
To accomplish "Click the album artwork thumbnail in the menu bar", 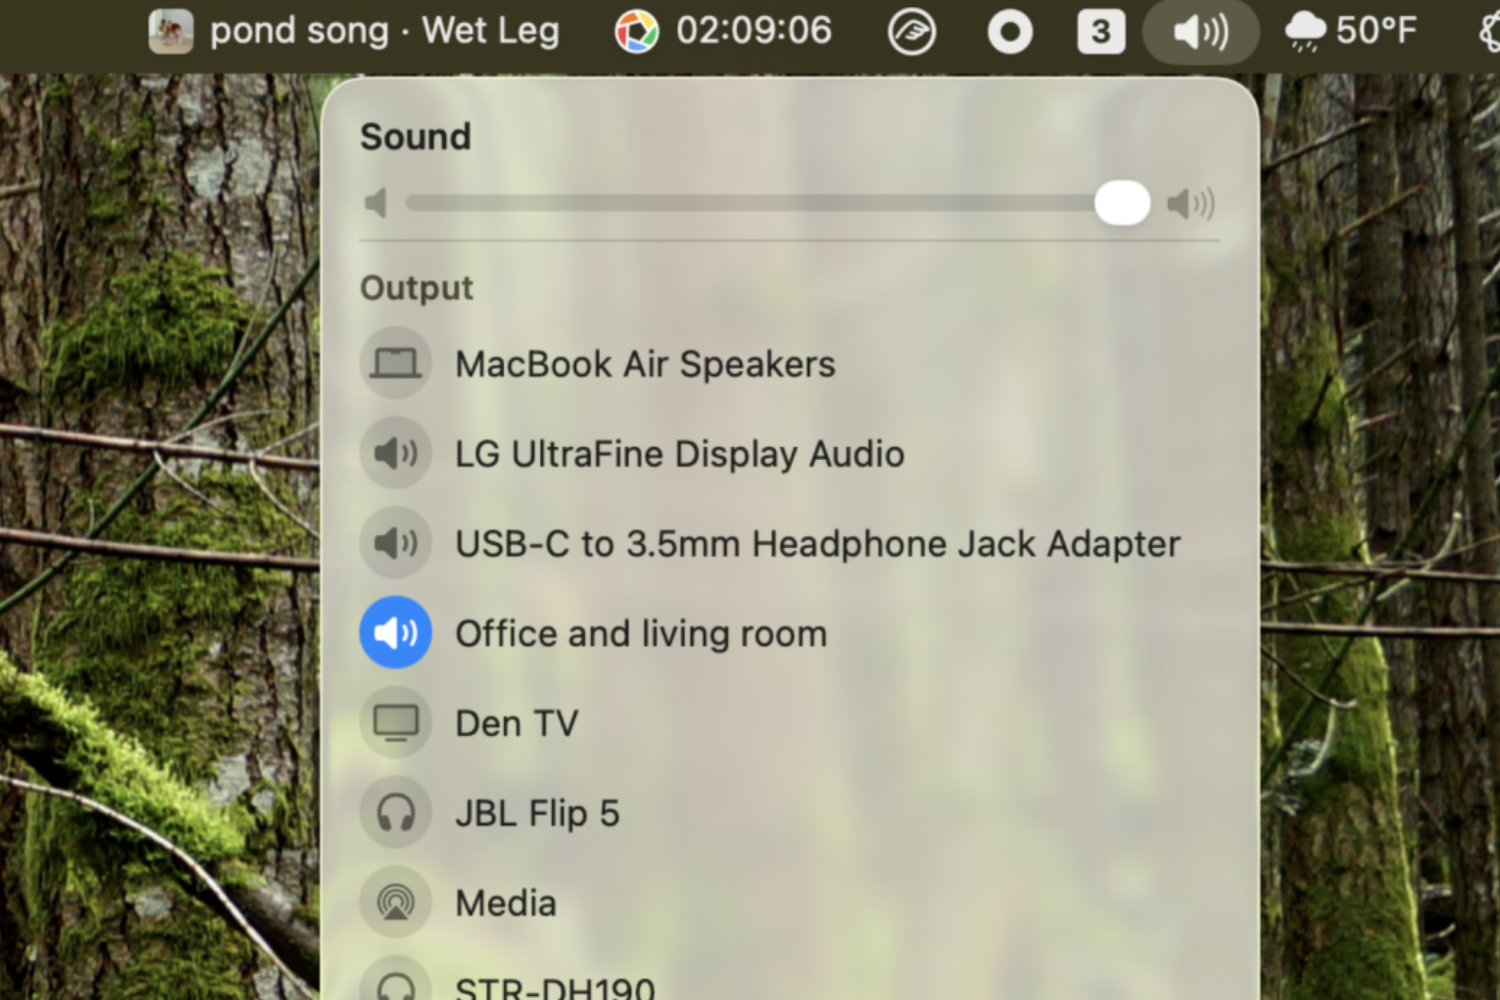I will point(170,31).
